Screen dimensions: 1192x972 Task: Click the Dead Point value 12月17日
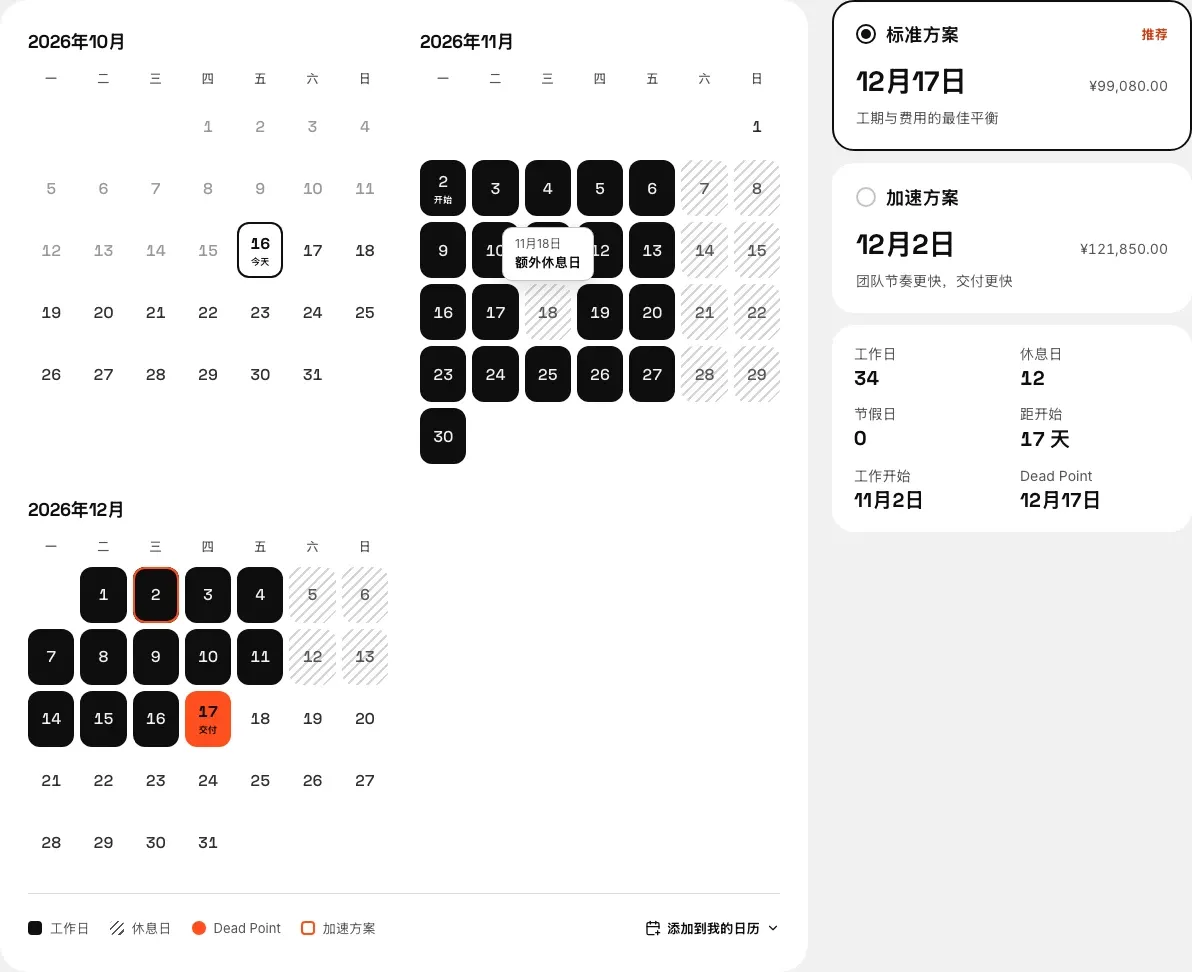pos(1060,500)
